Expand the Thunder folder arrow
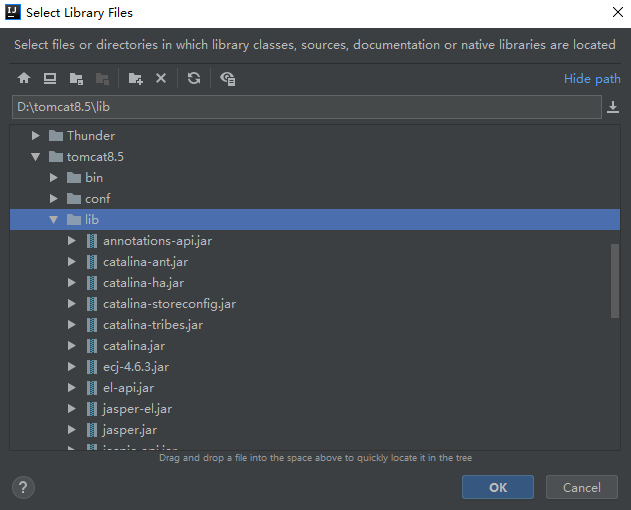 tap(35, 136)
